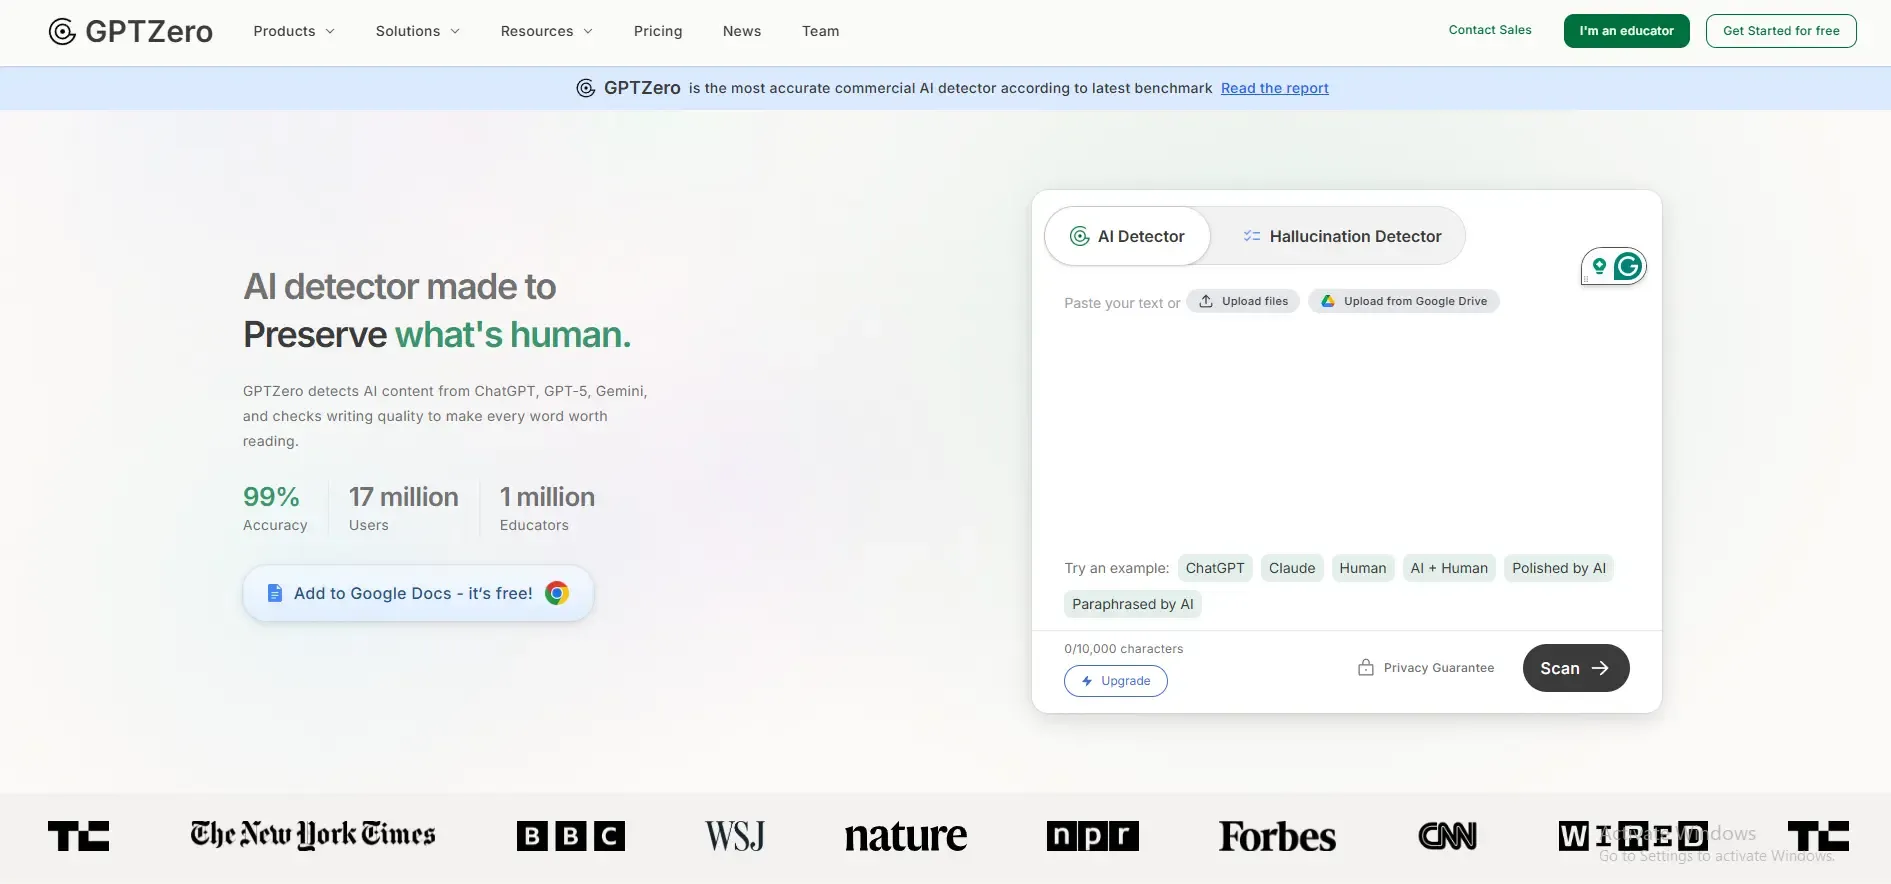The height and width of the screenshot is (884, 1891).
Task: Click the Grammarly icon in text box
Action: pos(1627,266)
